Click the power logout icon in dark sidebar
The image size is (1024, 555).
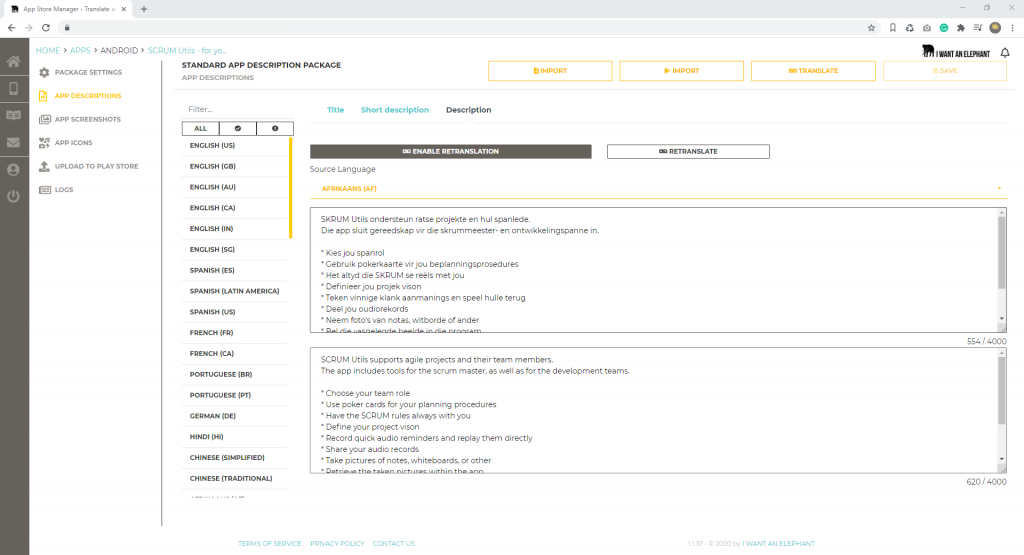coord(14,197)
